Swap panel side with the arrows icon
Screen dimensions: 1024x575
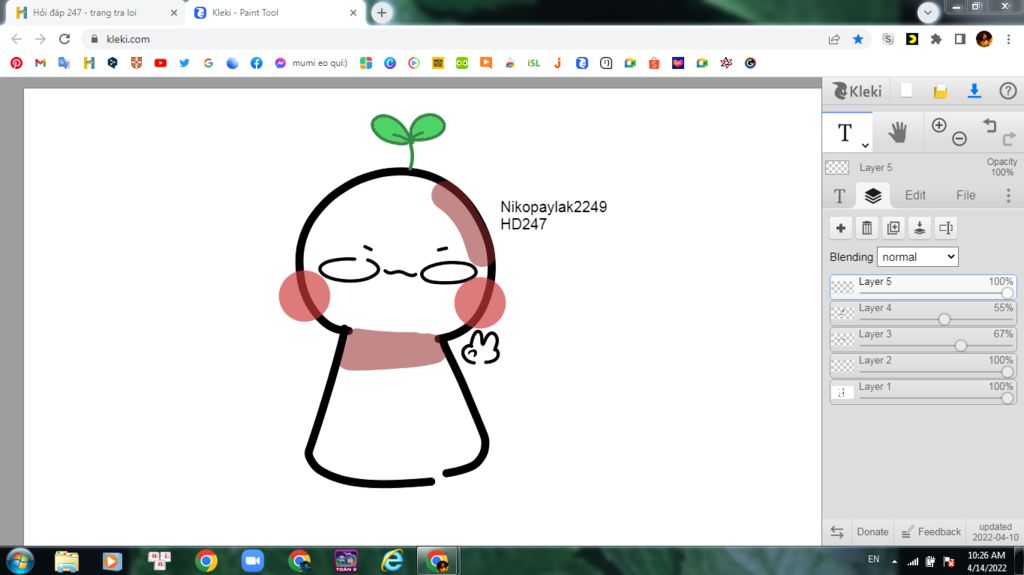(837, 532)
